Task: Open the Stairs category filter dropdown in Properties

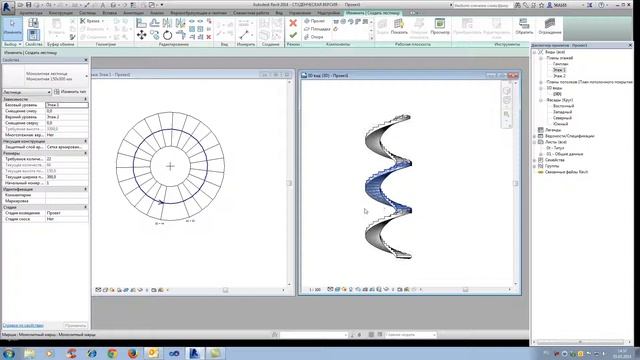Action: click(27, 92)
